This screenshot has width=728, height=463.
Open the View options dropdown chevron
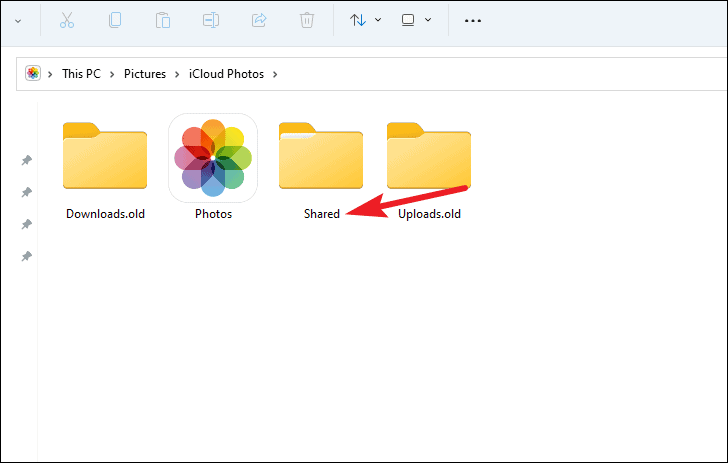coord(428,20)
